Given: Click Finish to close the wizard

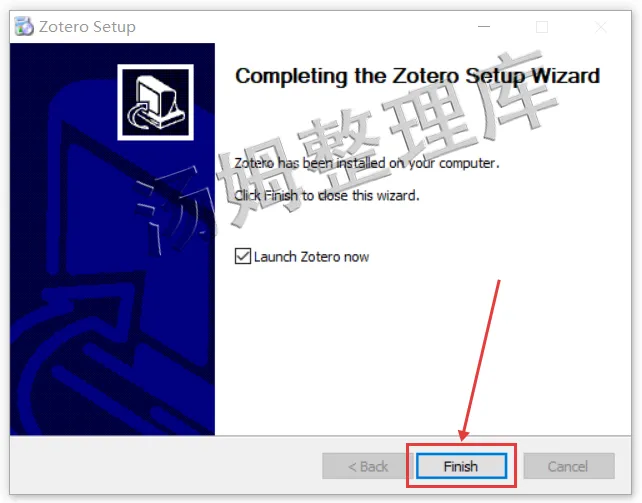Looking at the screenshot, I should click(x=461, y=466).
